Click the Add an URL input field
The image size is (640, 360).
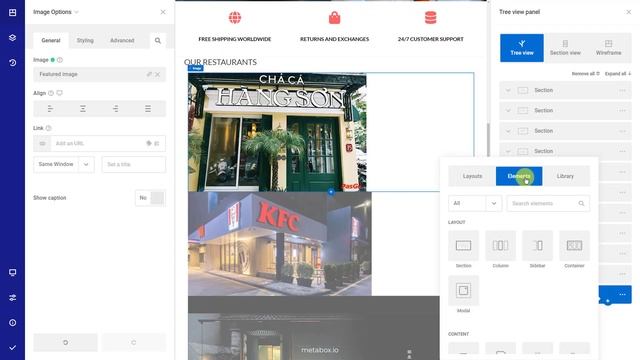[x=100, y=144]
